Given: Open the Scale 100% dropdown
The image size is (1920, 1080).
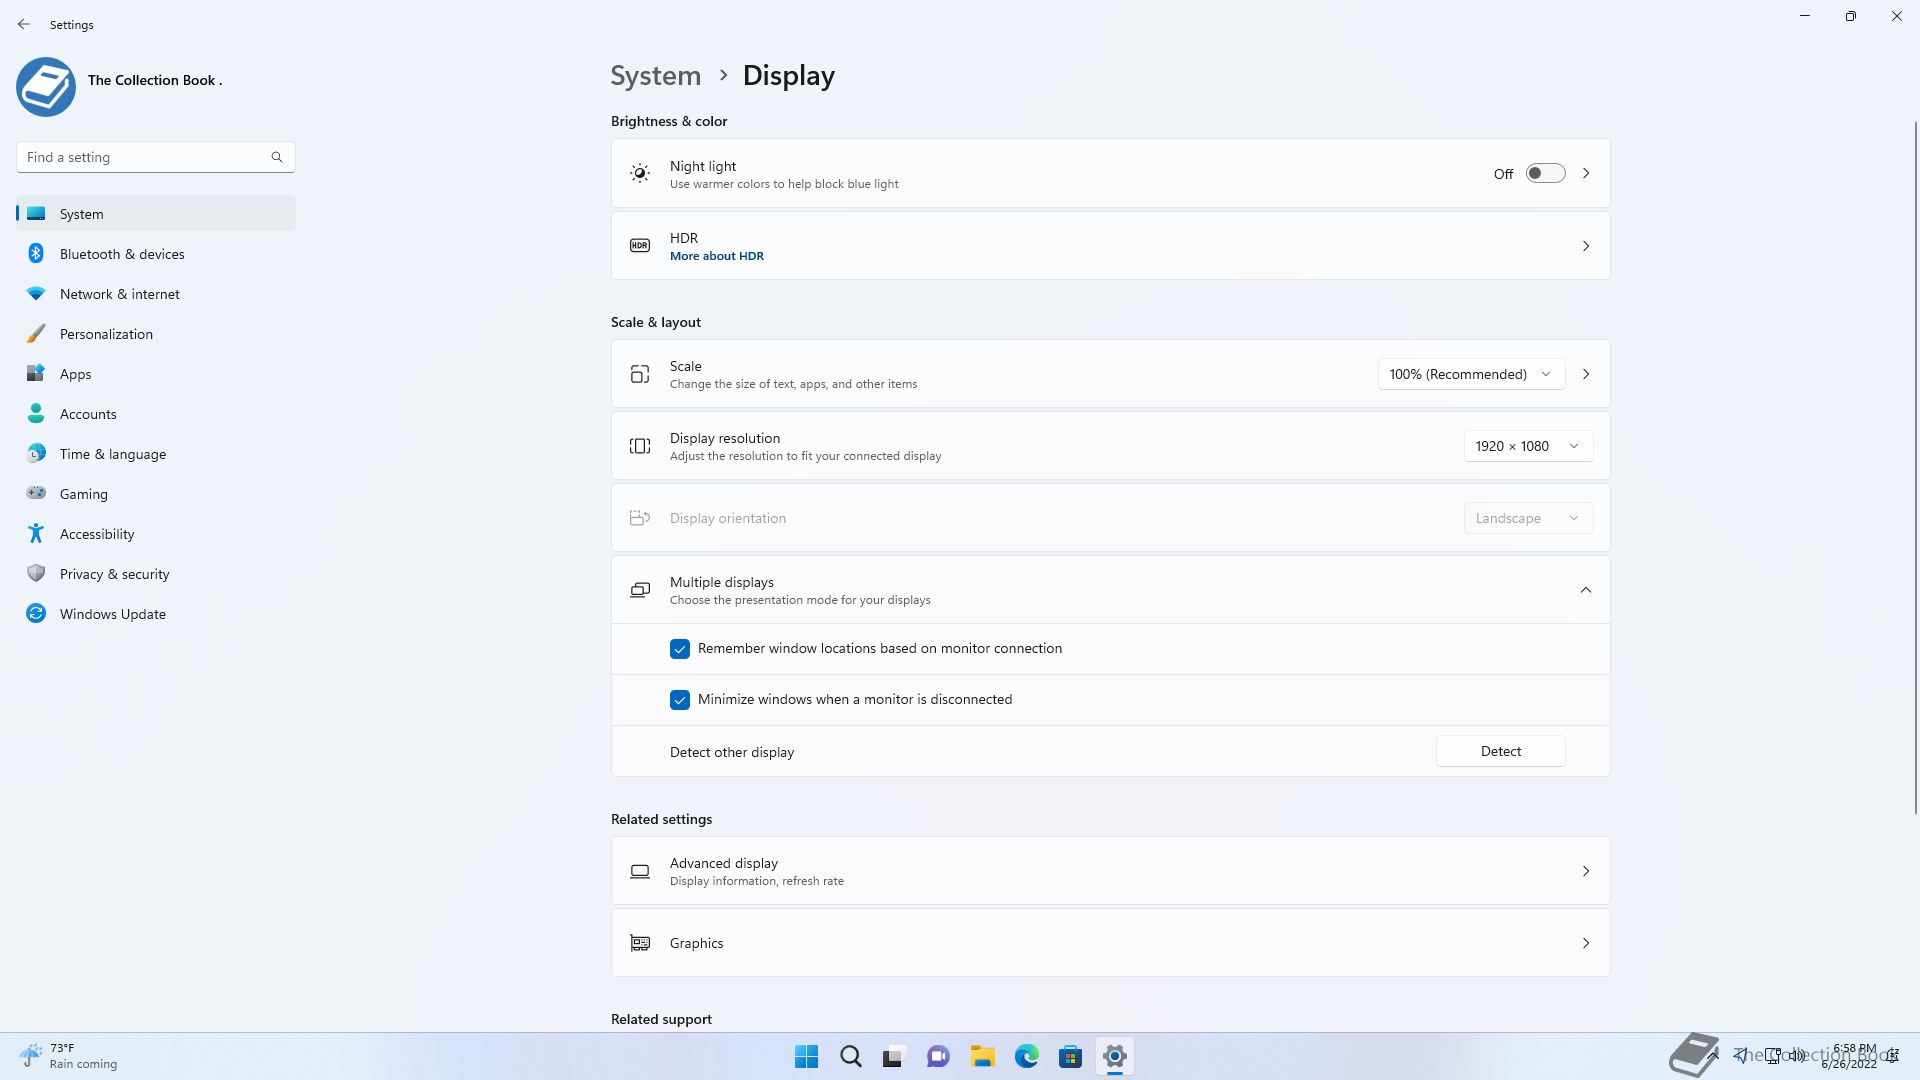Looking at the screenshot, I should tap(1470, 374).
